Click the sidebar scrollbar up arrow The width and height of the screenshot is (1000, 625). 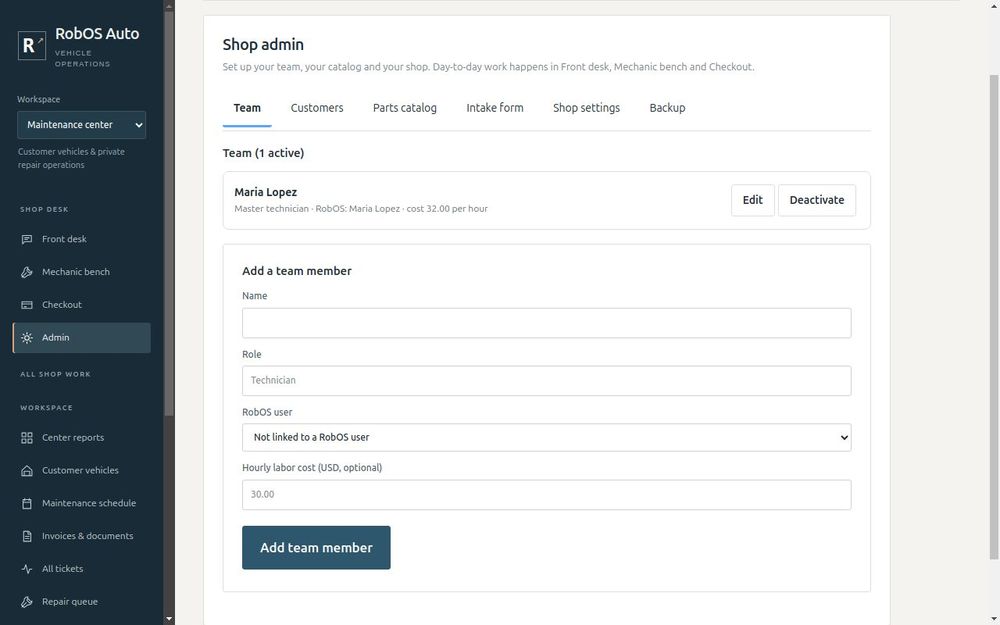pyautogui.click(x=169, y=6)
